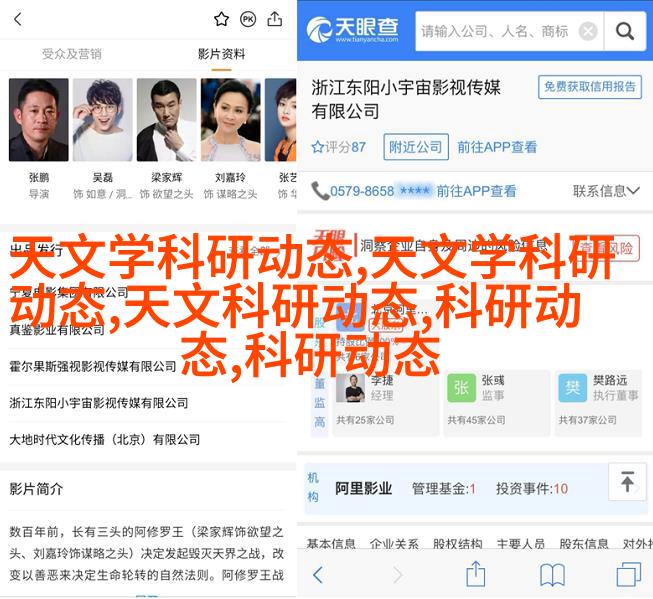
Task: Click the 附近公司 button
Action: point(416,147)
